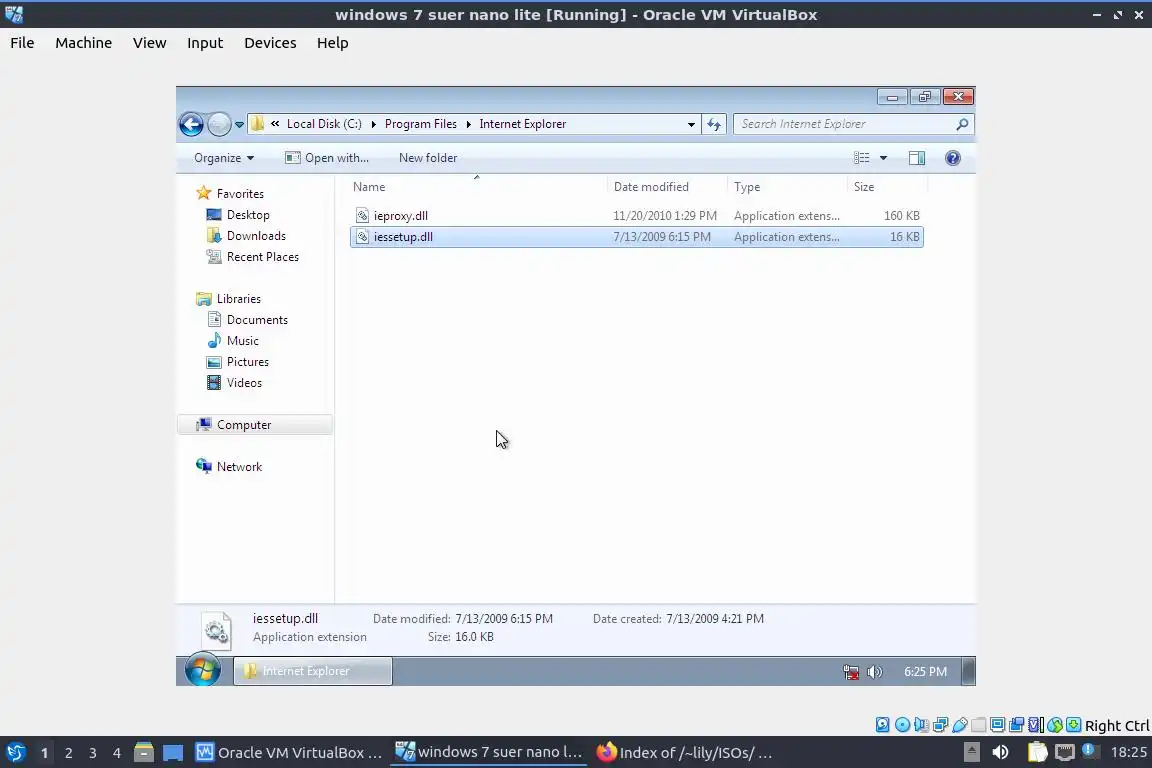Open Explorer help via question mark
Screen dimensions: 1152x768
953,158
